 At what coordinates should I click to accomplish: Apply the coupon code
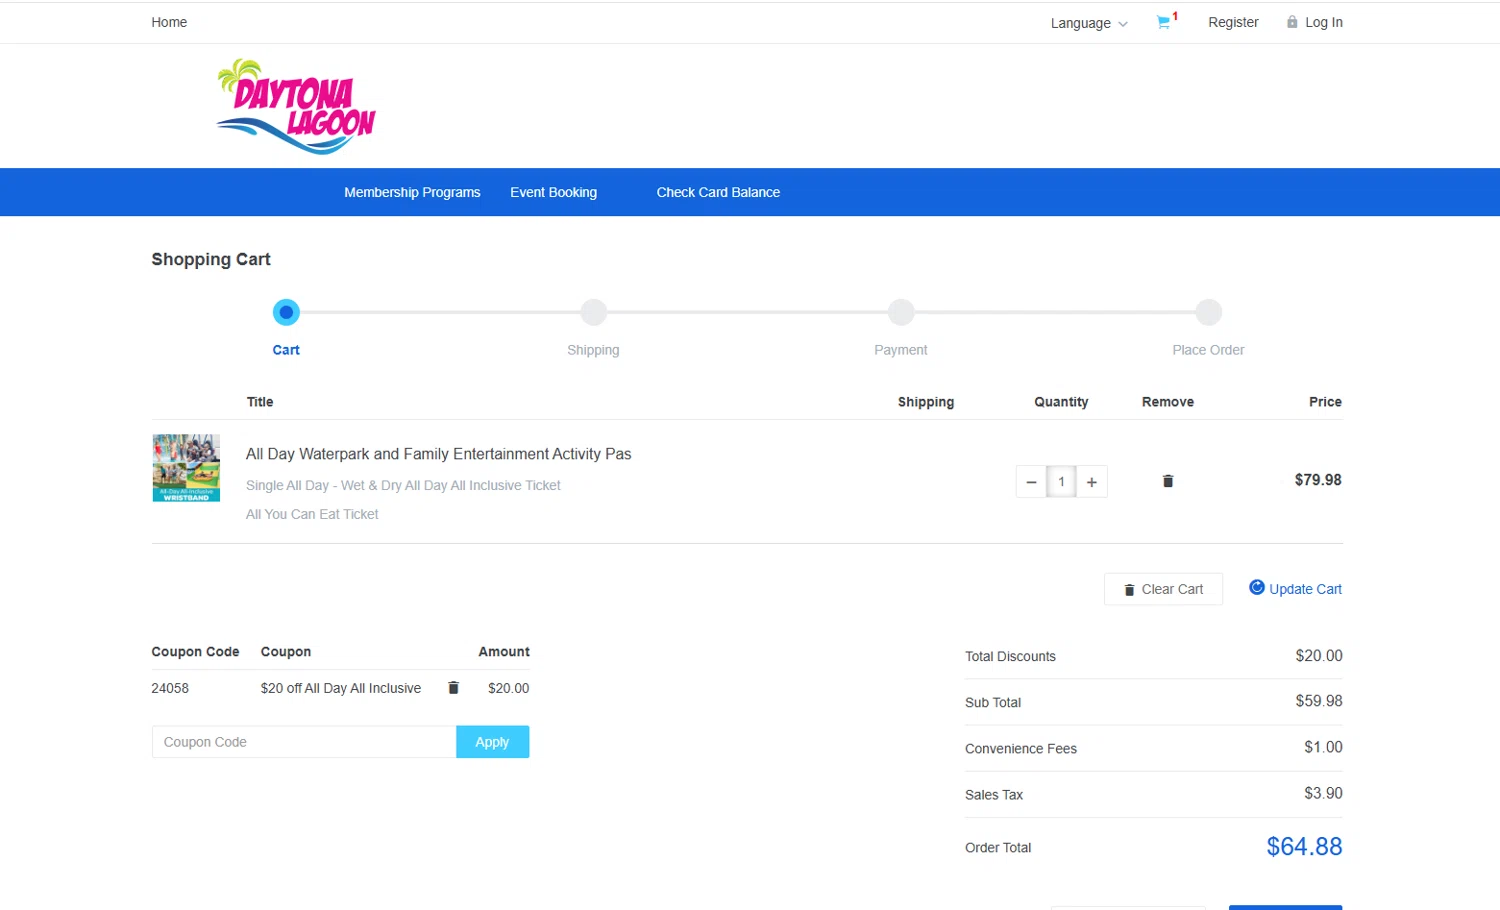[x=492, y=742]
